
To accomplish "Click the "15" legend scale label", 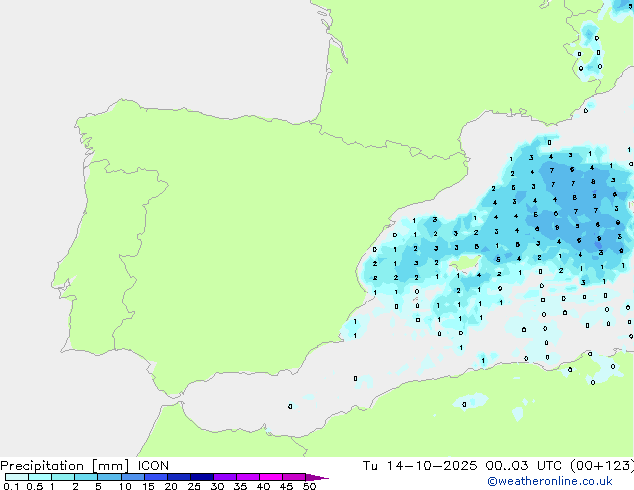I will [148, 486].
